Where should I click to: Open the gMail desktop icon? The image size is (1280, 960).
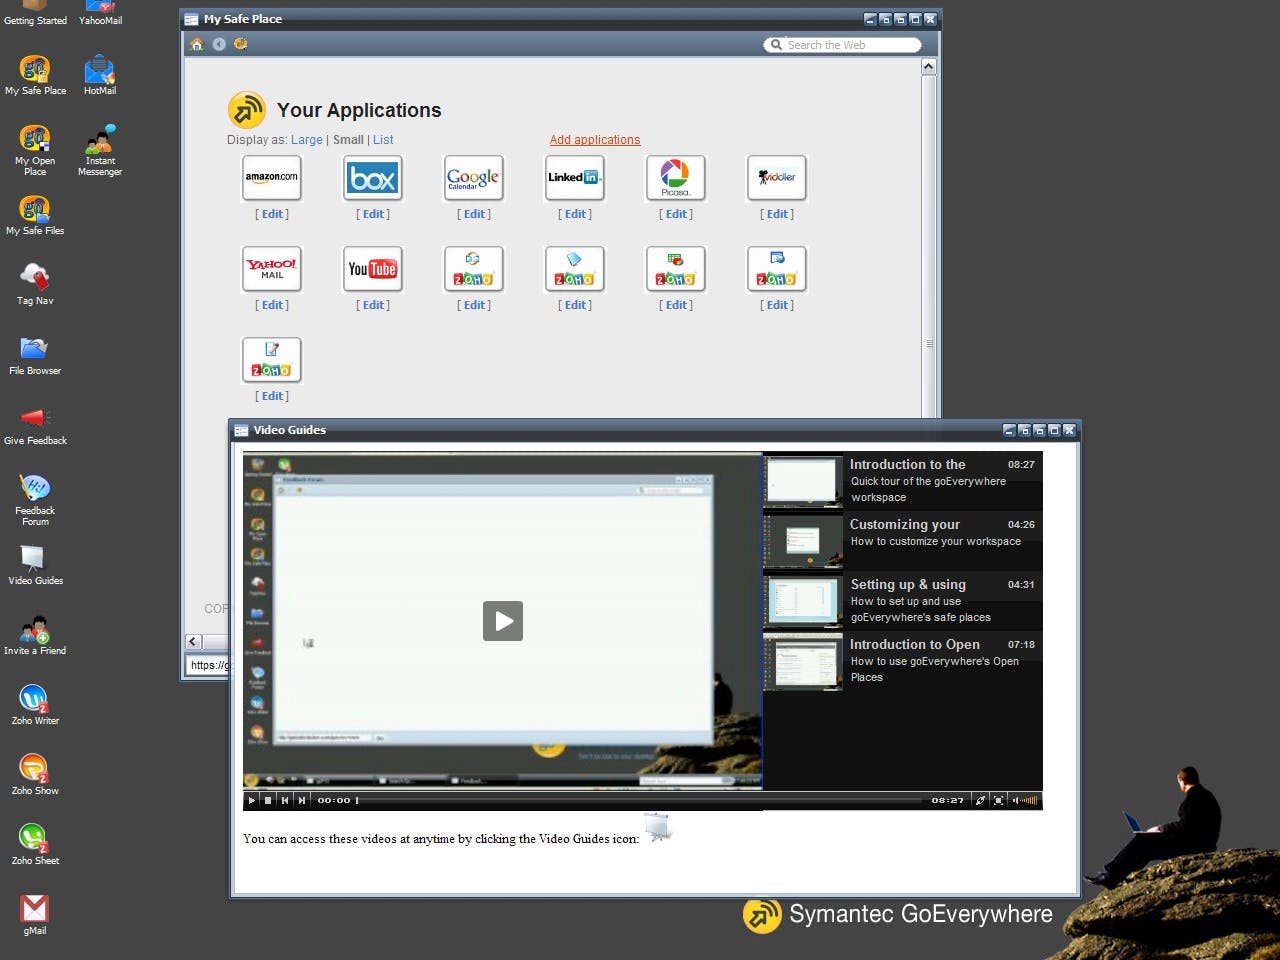[35, 915]
